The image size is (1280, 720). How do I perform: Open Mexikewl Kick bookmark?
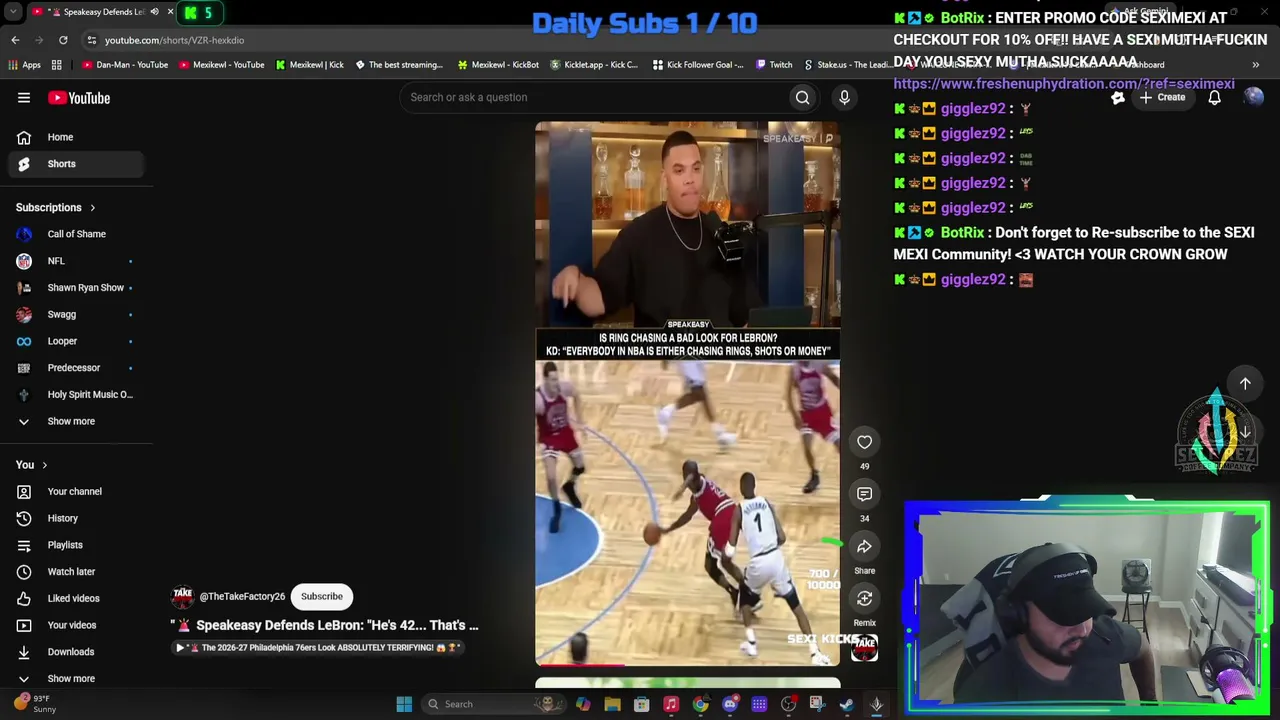click(x=309, y=65)
